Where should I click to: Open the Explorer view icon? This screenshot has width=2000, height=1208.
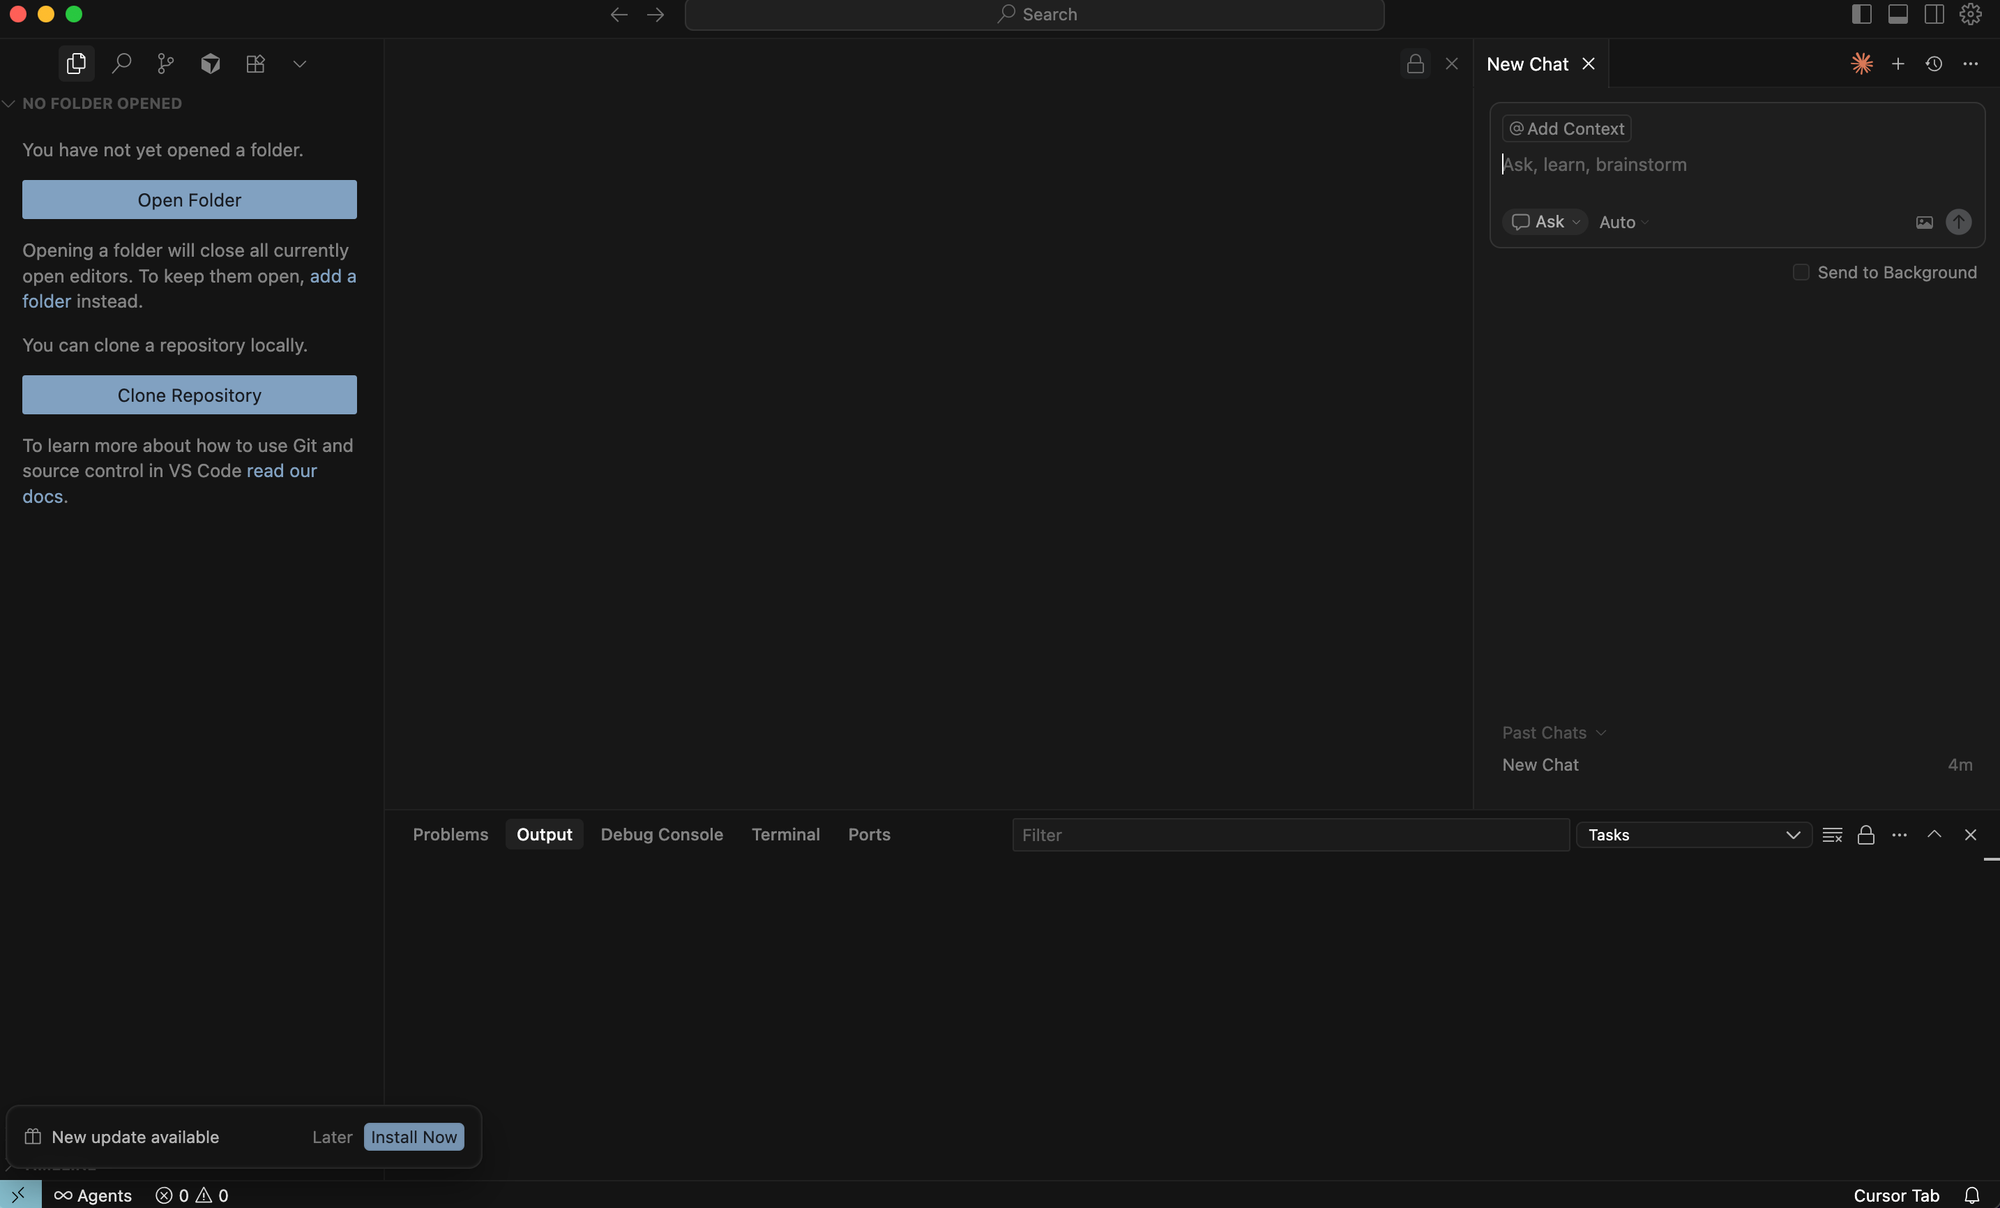click(76, 64)
